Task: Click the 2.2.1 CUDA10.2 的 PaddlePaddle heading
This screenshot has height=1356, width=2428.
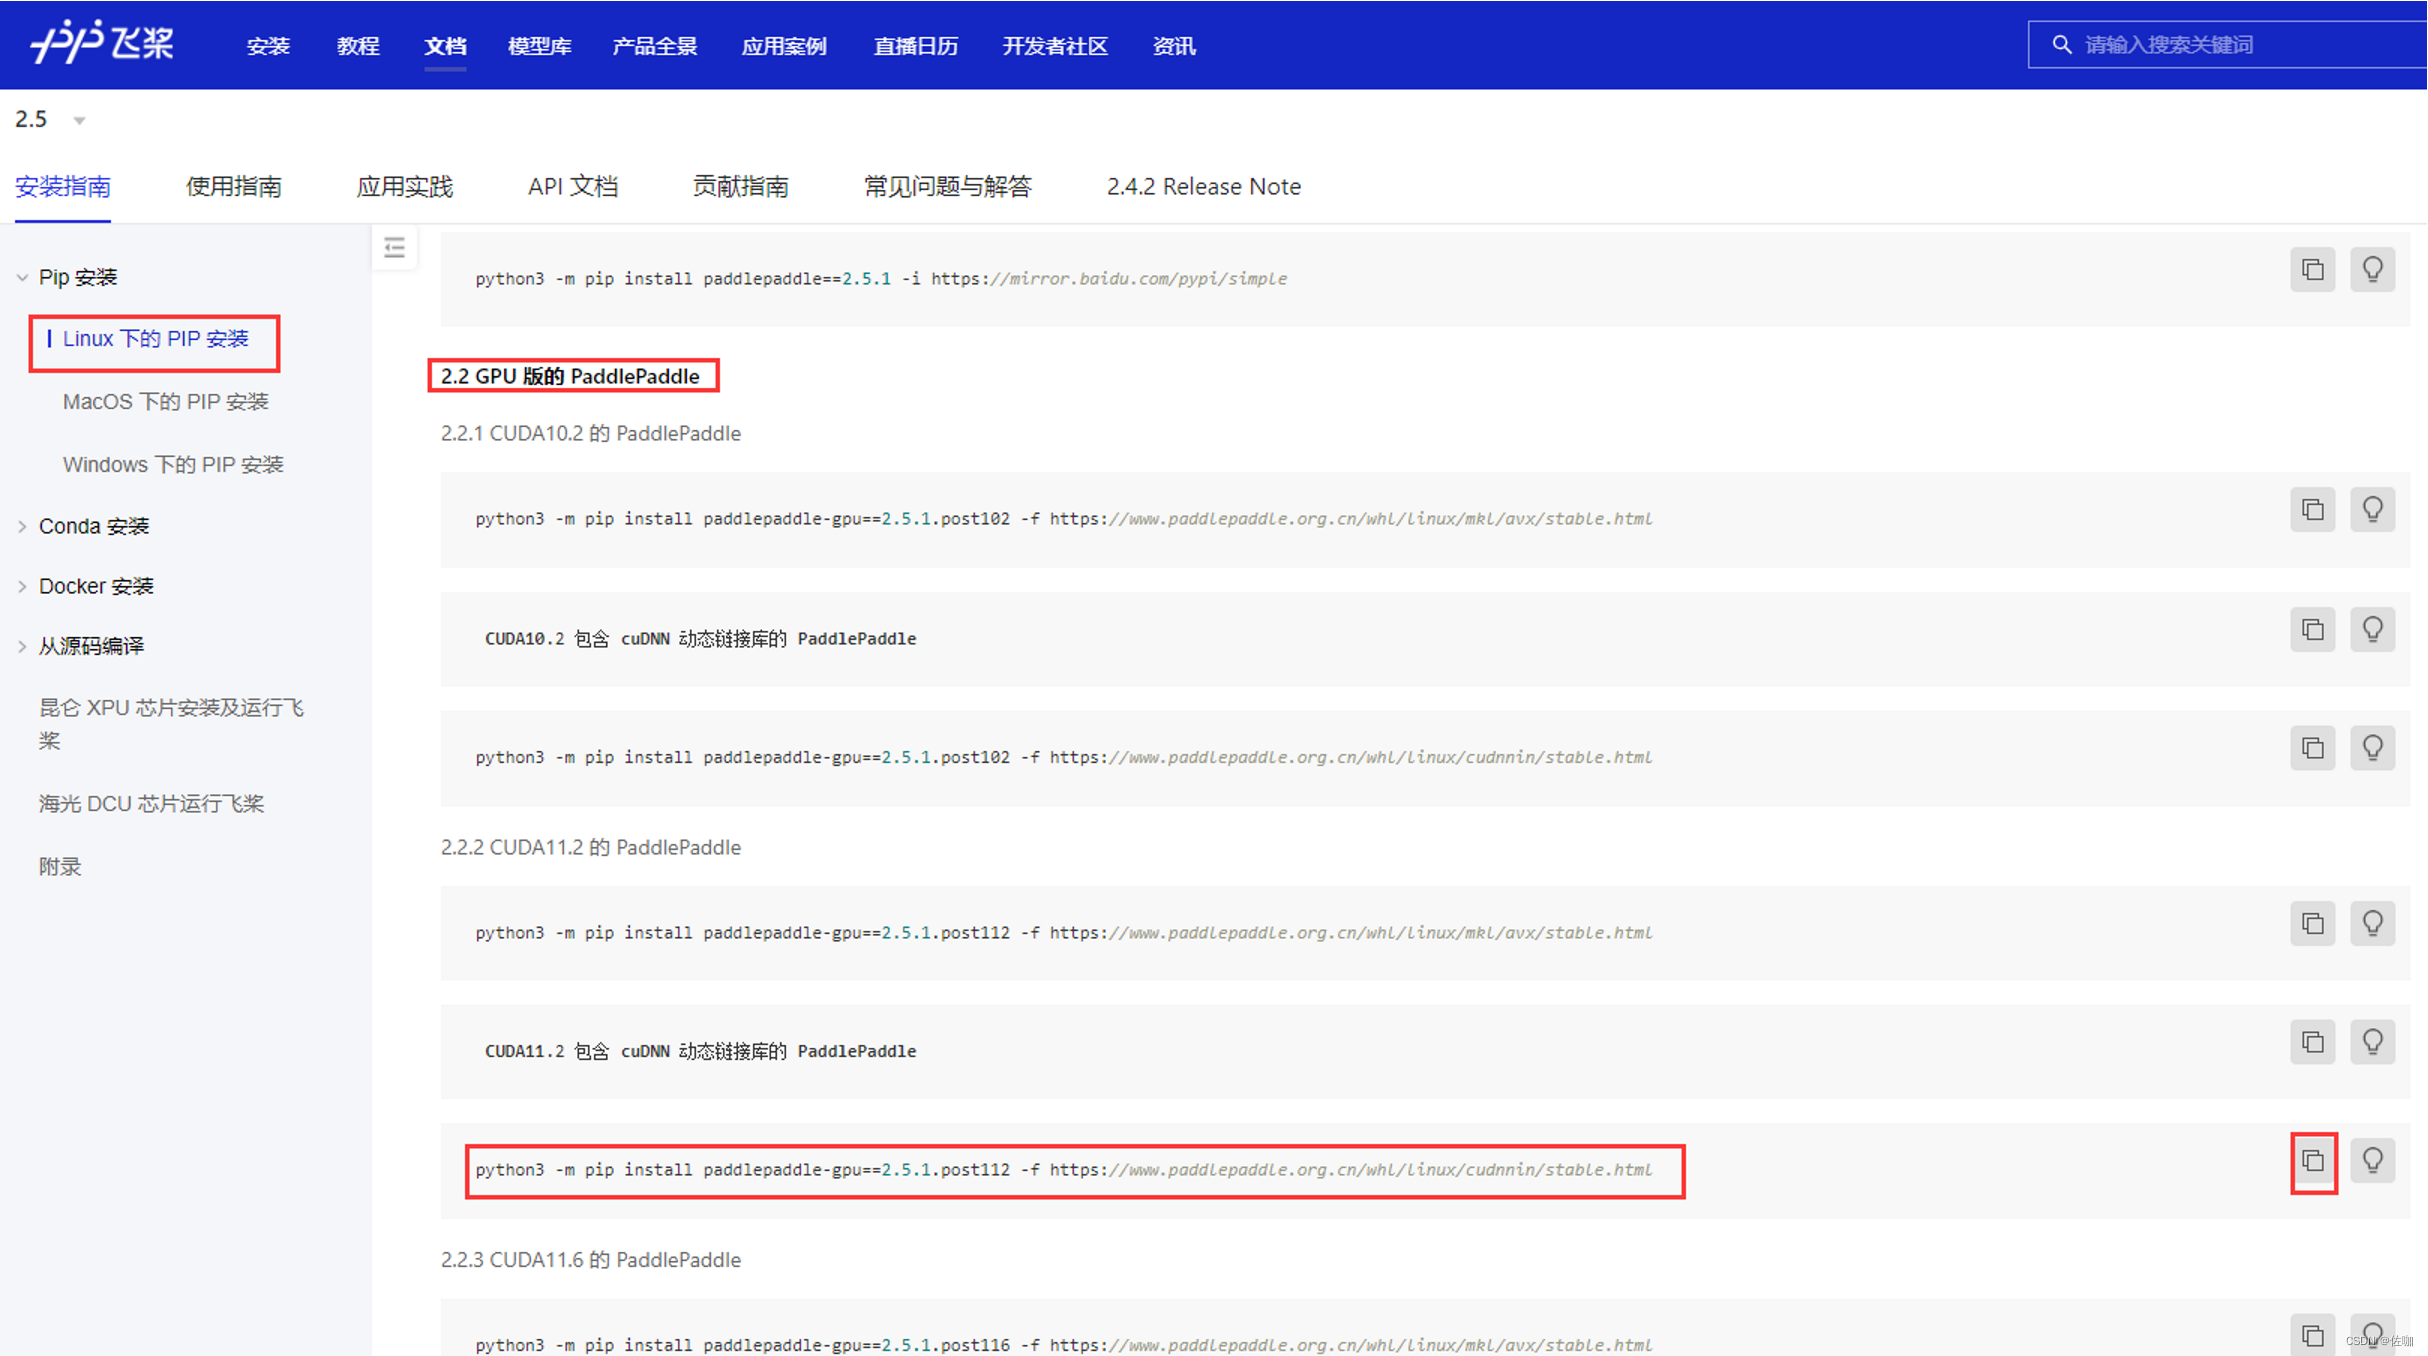Action: 590,433
